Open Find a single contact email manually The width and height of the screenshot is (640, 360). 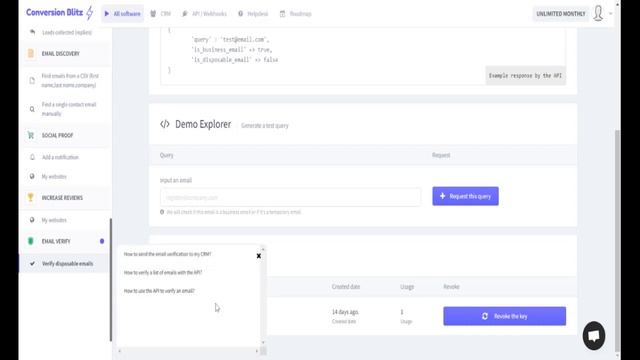coord(69,109)
